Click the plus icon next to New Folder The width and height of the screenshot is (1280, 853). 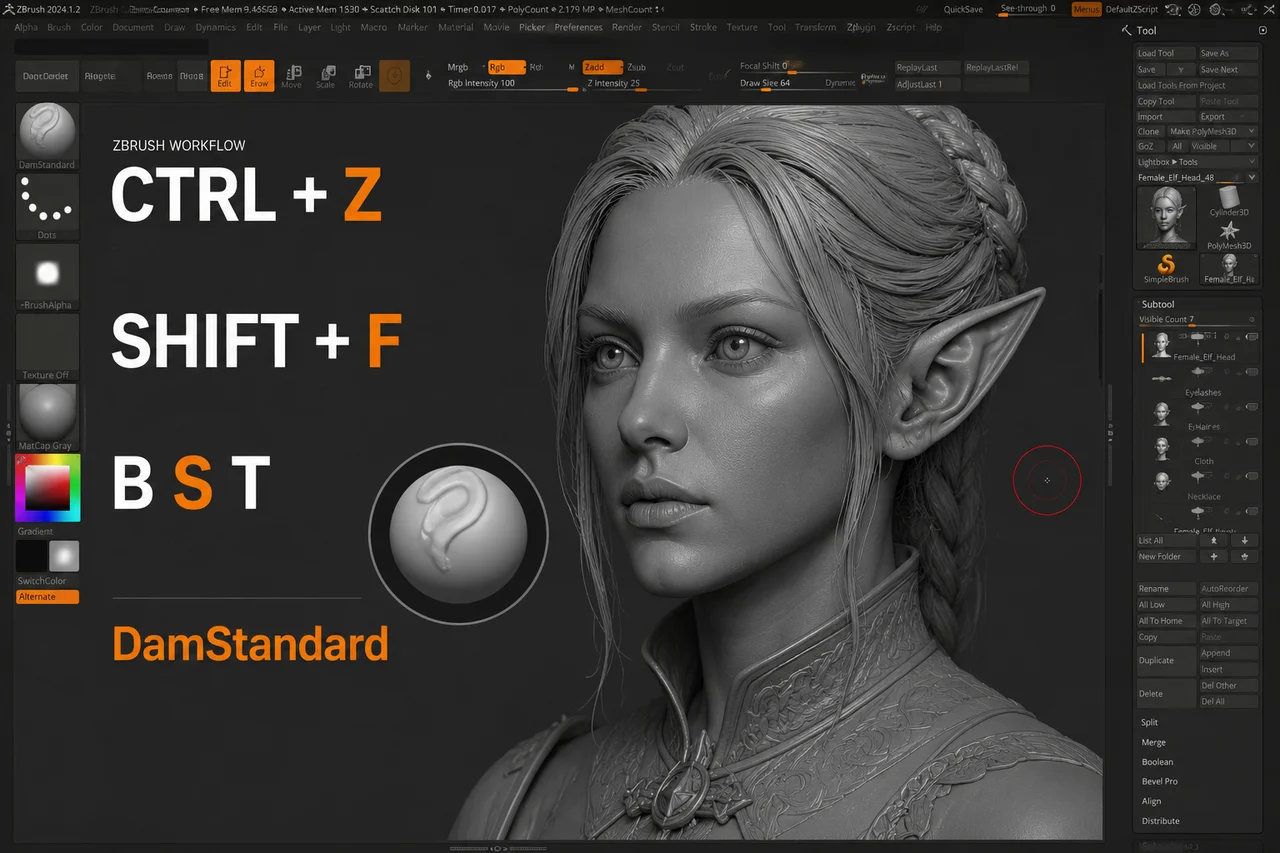click(1213, 556)
